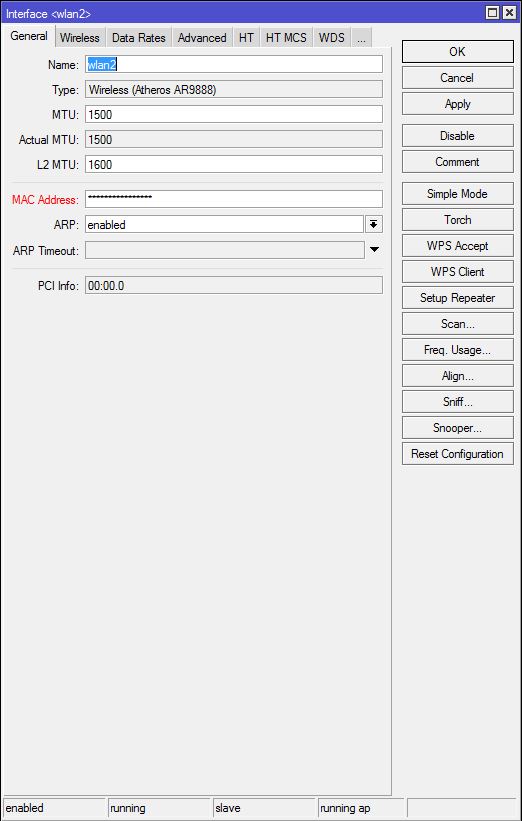This screenshot has width=522, height=821.
Task: Click the Type field value
Action: (234, 90)
